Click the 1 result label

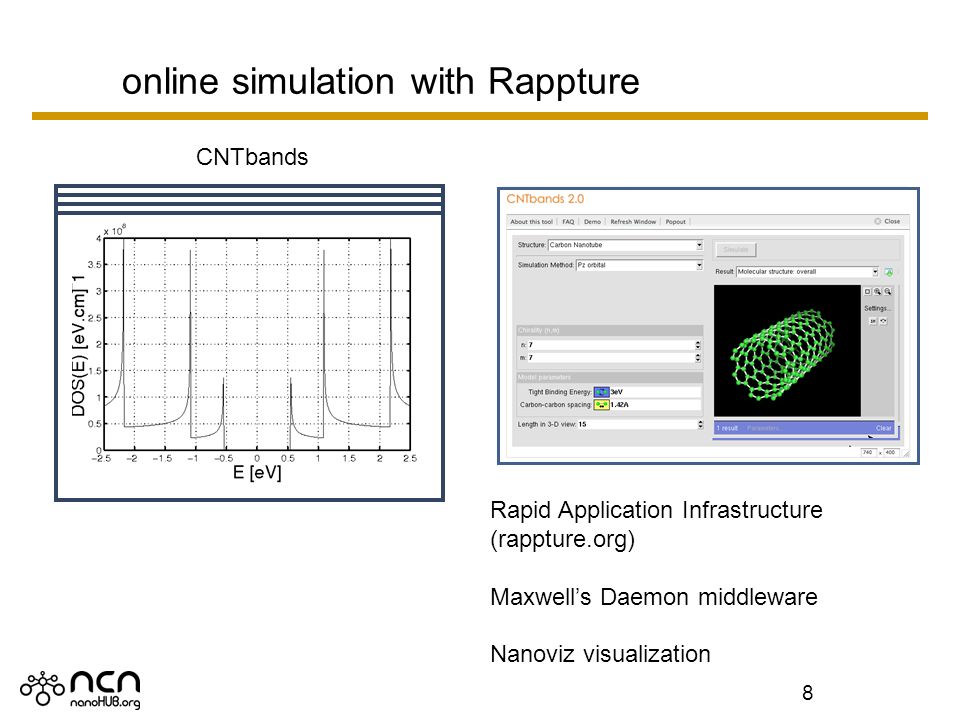pyautogui.click(x=727, y=428)
